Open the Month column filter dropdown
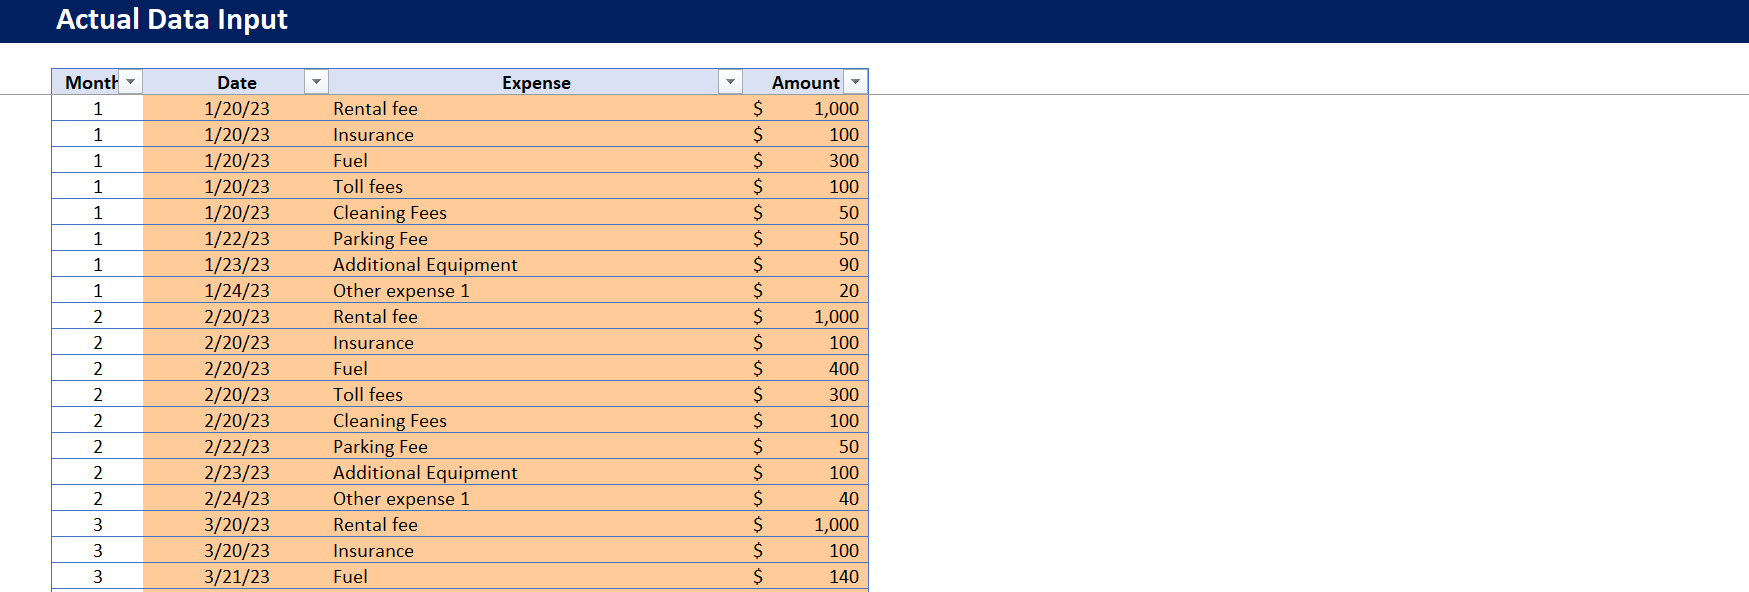This screenshot has height=592, width=1749. (x=131, y=82)
